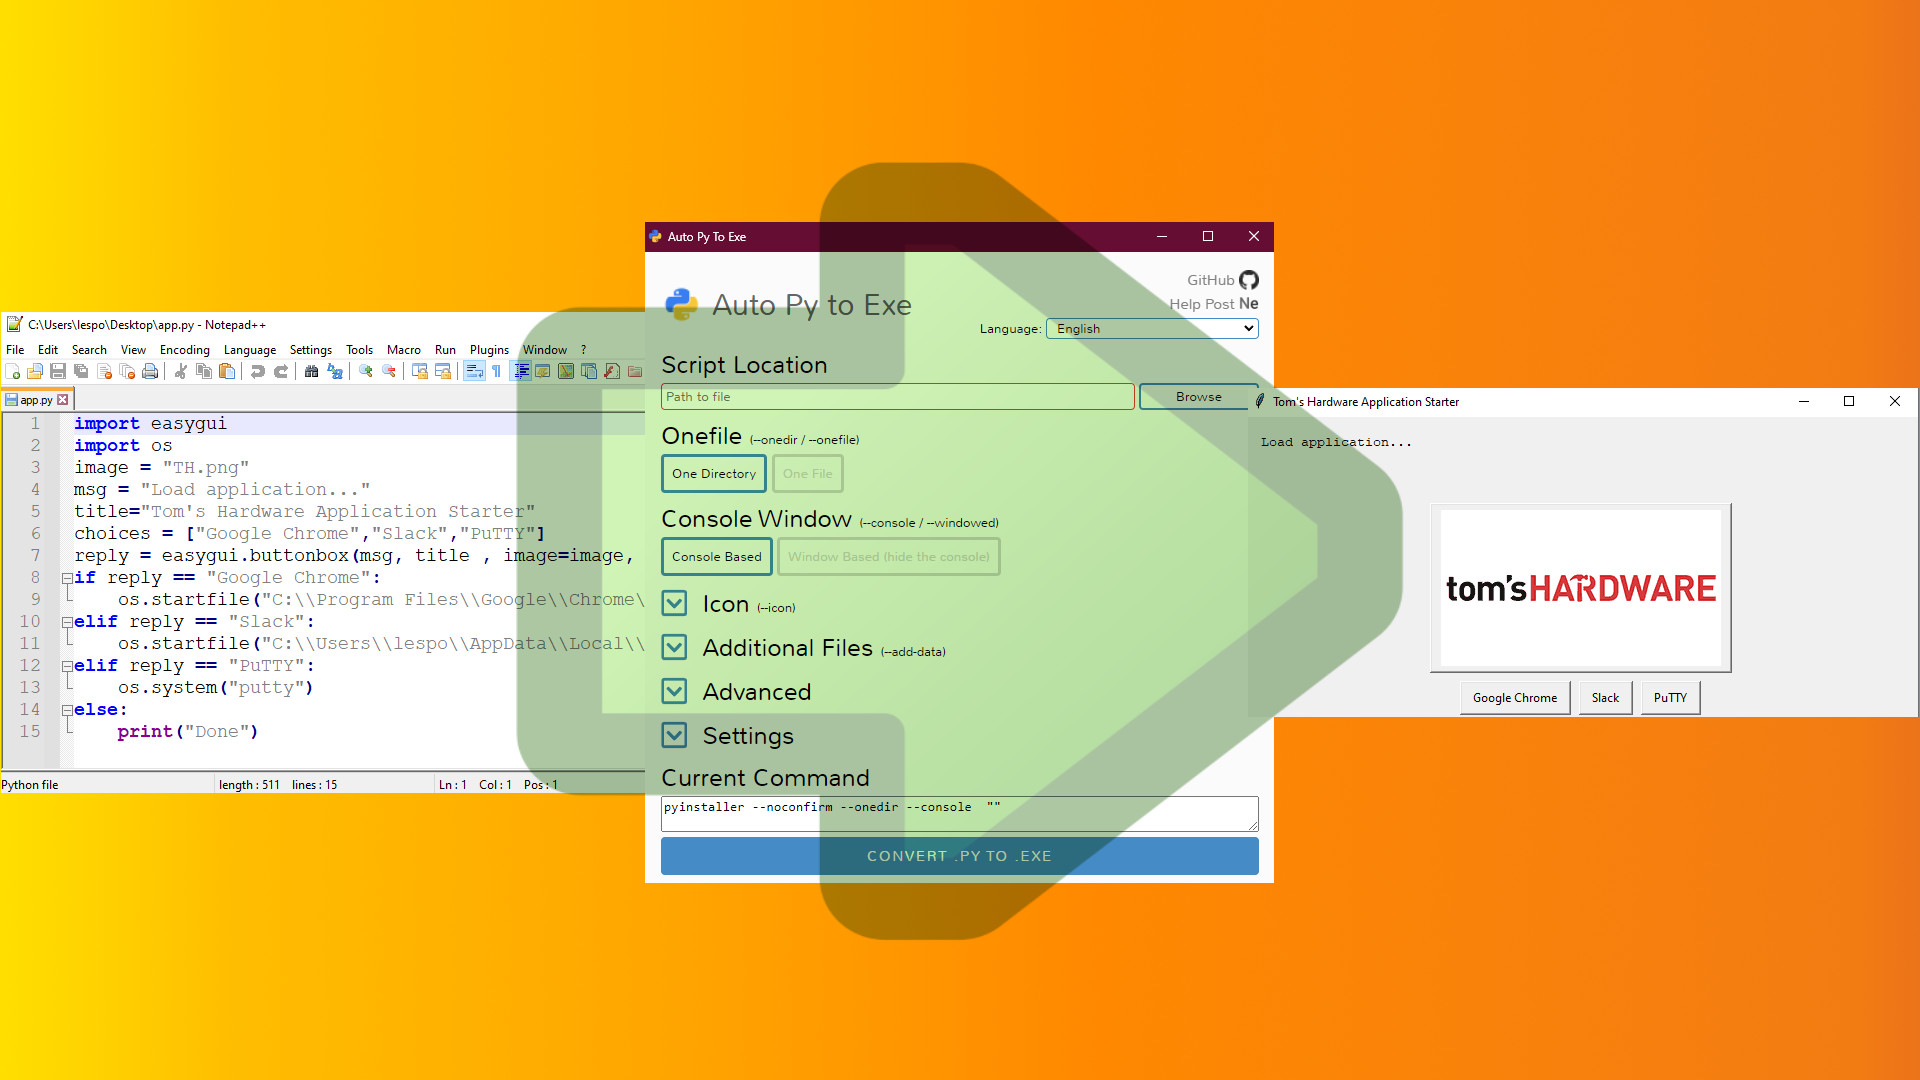Click the Browse button icon for script path
The height and width of the screenshot is (1080, 1920).
coord(1196,396)
